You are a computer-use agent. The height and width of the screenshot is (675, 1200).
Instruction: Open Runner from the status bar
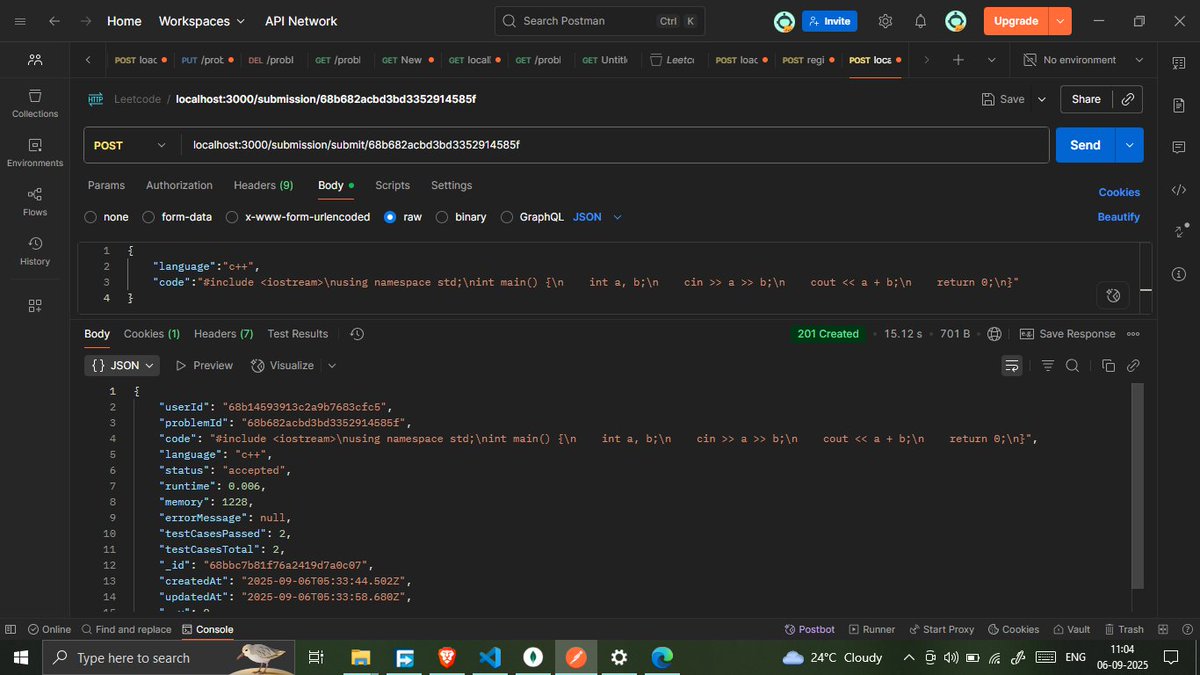click(871, 629)
